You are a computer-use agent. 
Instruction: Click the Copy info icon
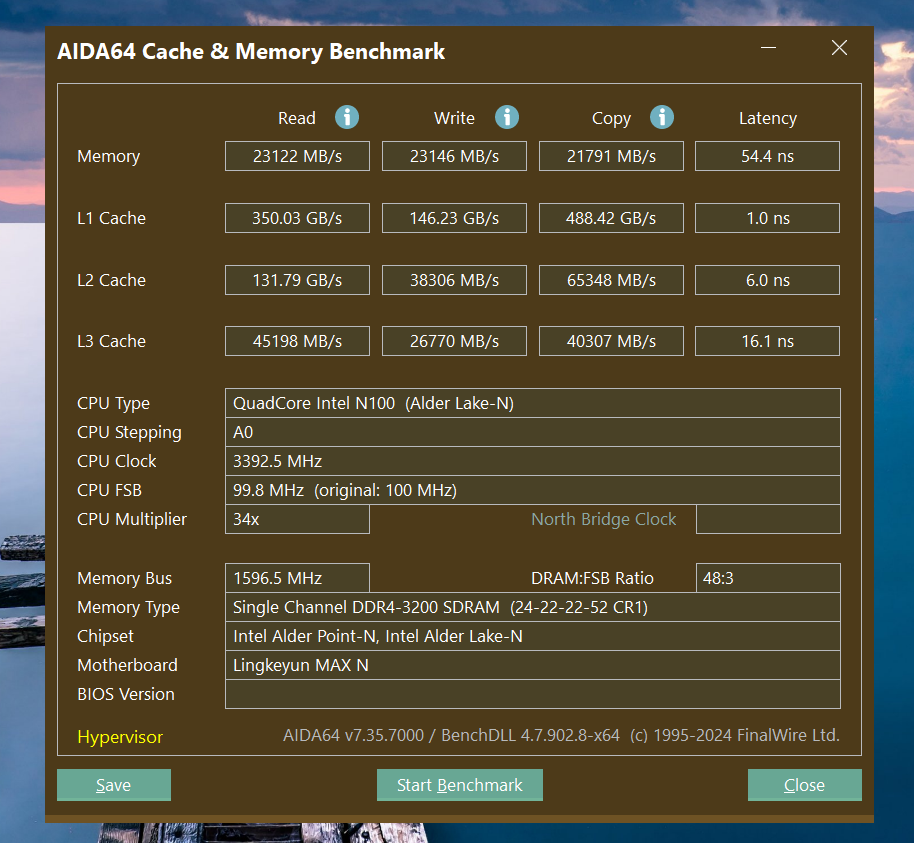coord(662,117)
